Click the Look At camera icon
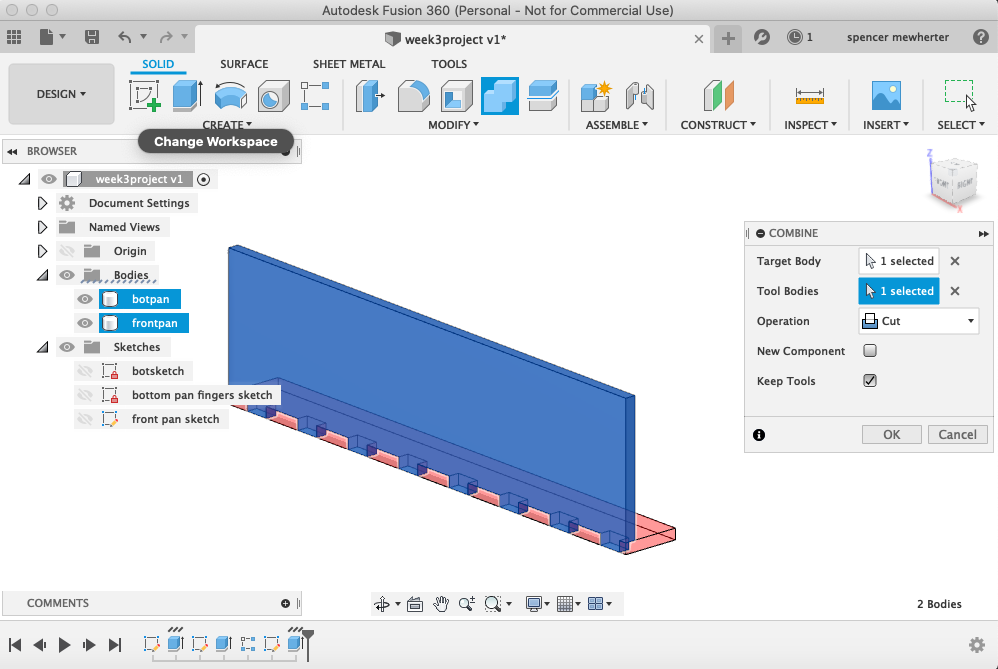 click(x=415, y=603)
